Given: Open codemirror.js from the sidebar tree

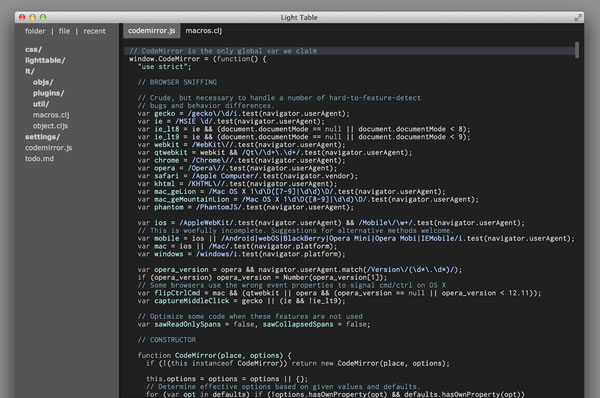Looking at the screenshot, I should (x=49, y=148).
